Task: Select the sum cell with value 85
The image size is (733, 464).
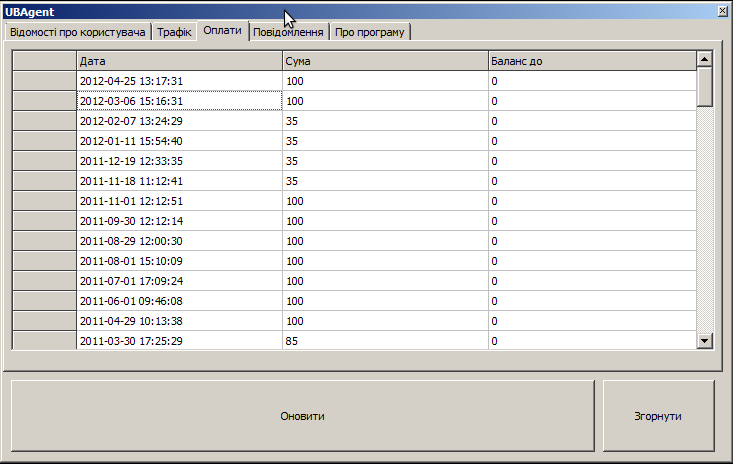Action: (385, 341)
